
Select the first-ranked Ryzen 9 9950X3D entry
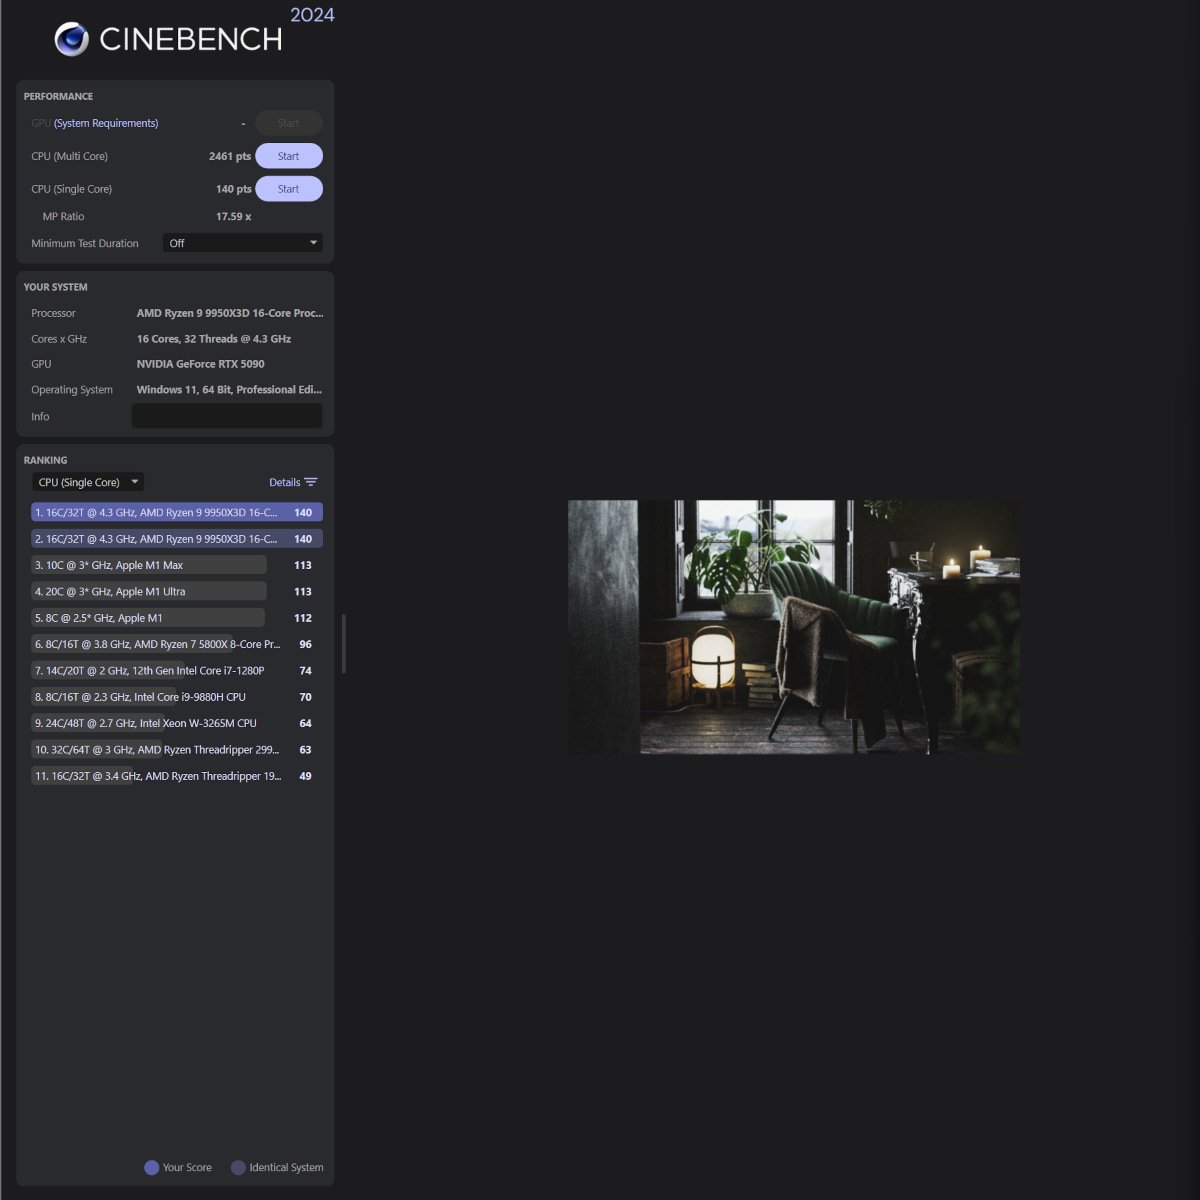point(176,512)
